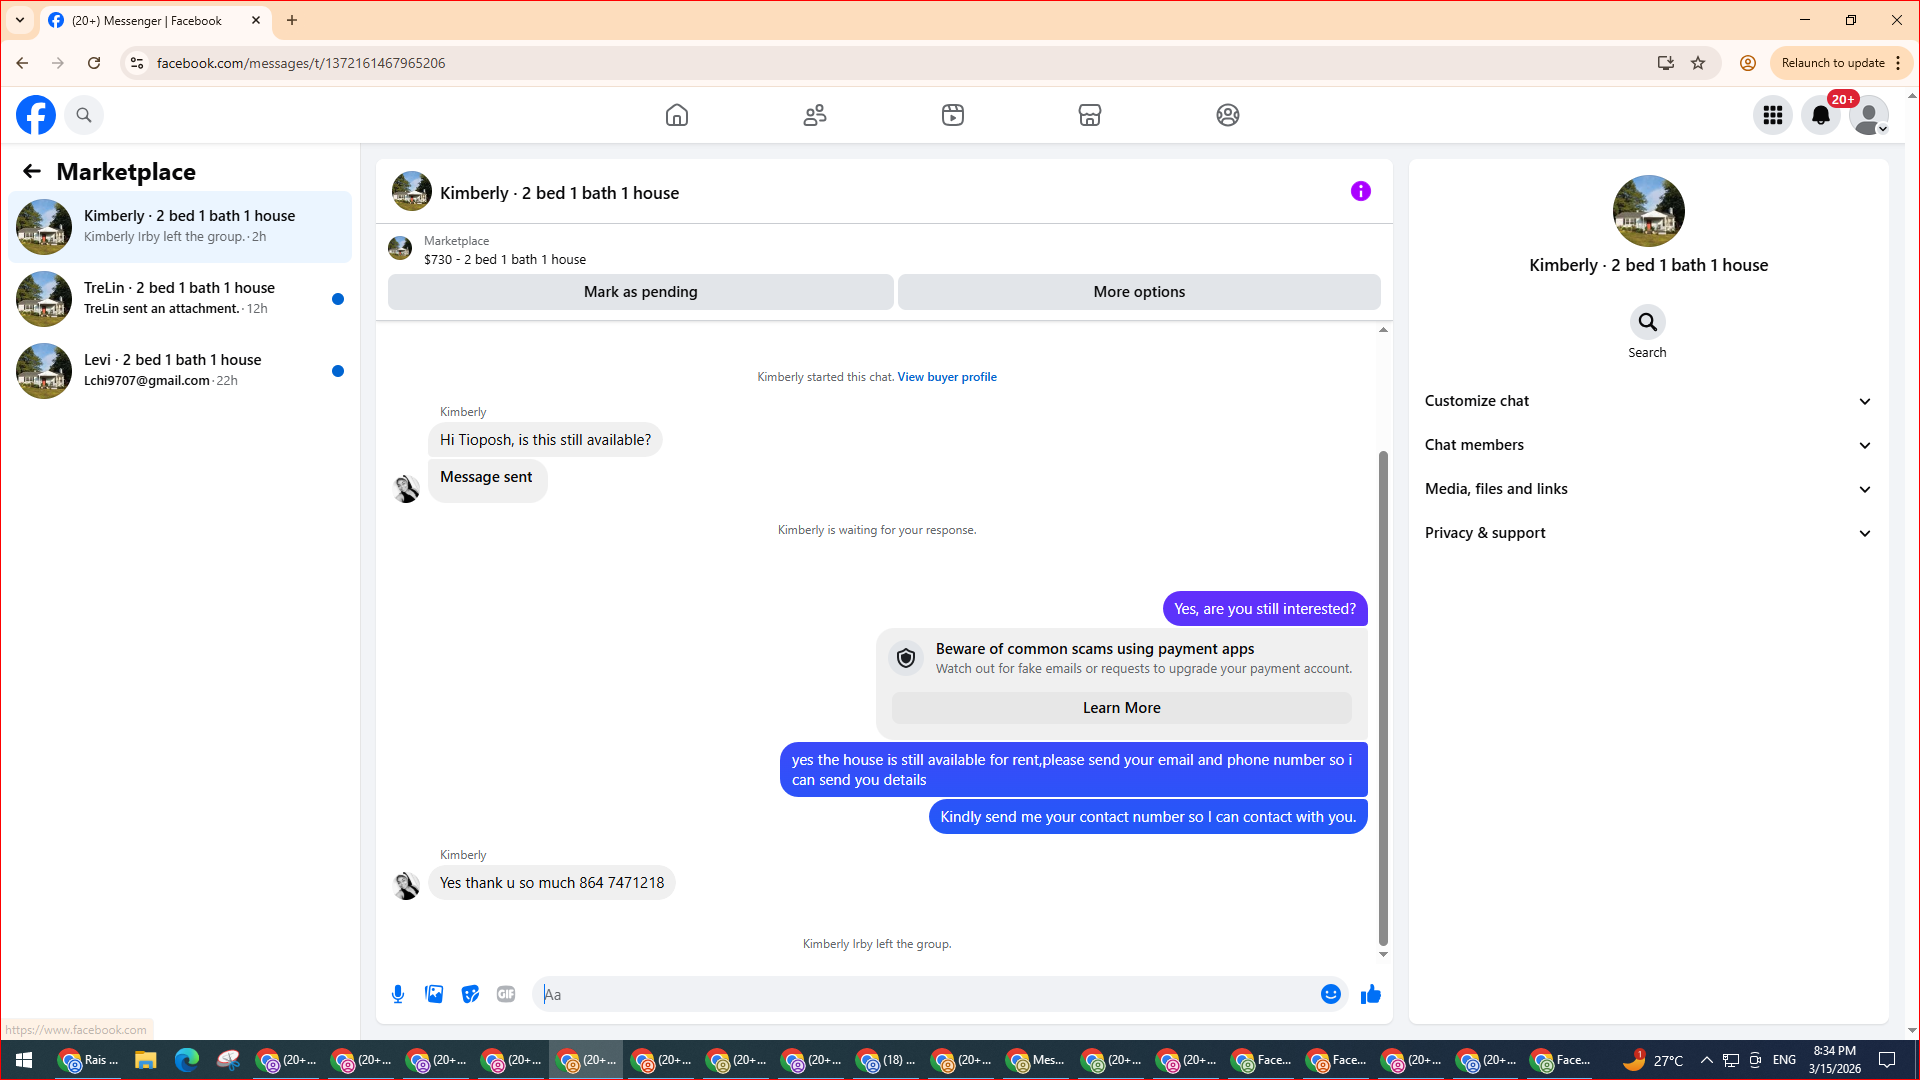Open a new browser tab
This screenshot has height=1080, width=1920.
[292, 20]
